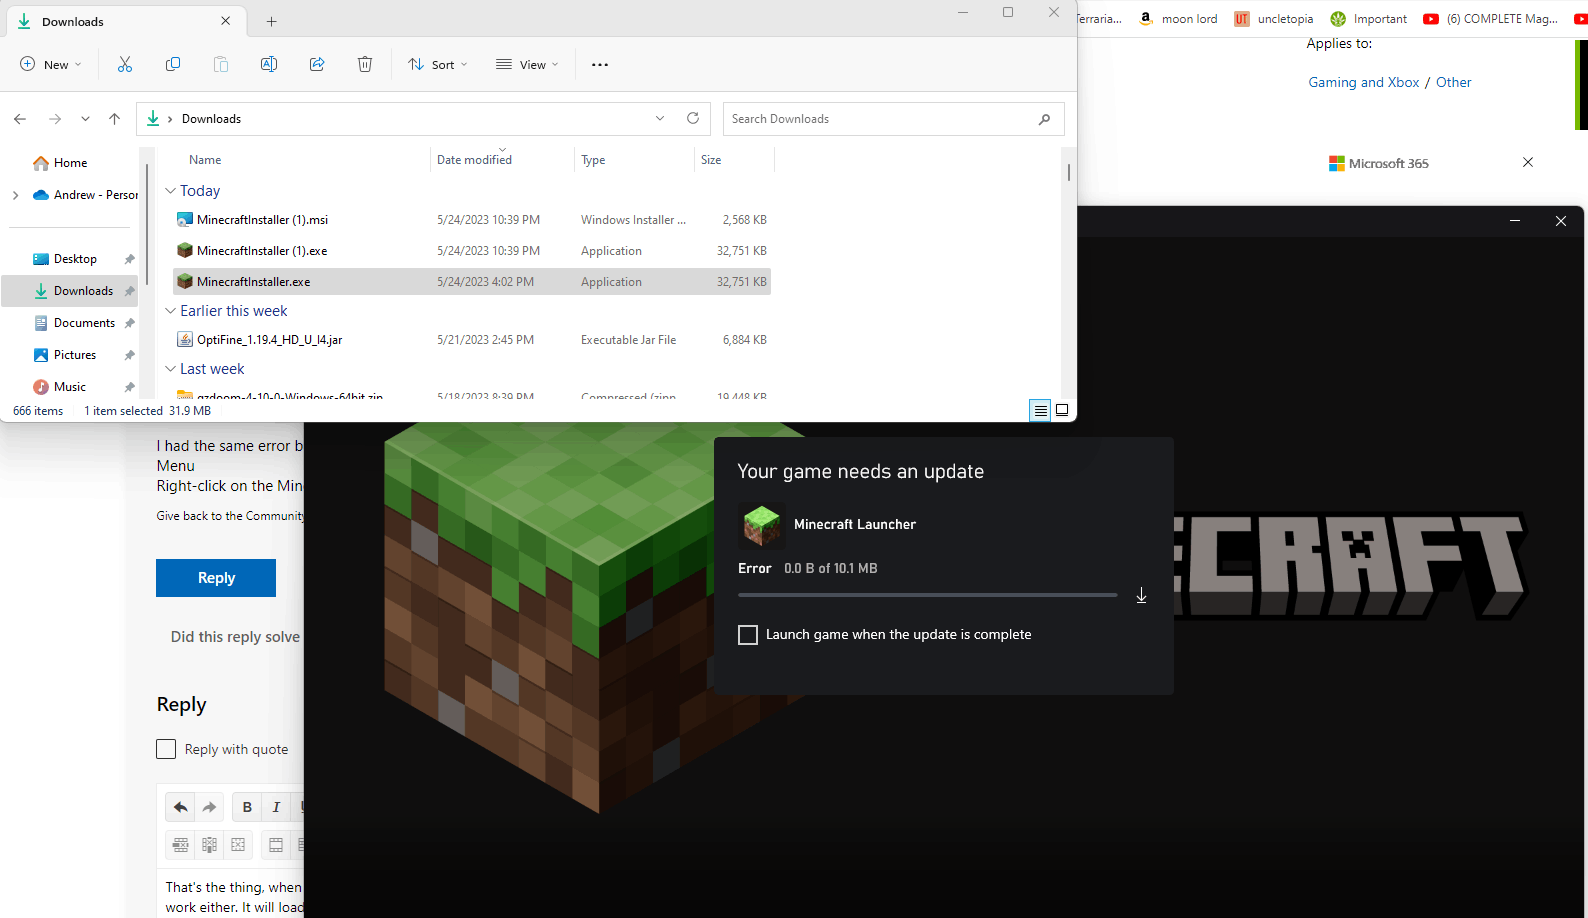Viewport: 1588px width, 918px height.
Task: Open the uncletopia bookmark
Action: coord(1274,19)
